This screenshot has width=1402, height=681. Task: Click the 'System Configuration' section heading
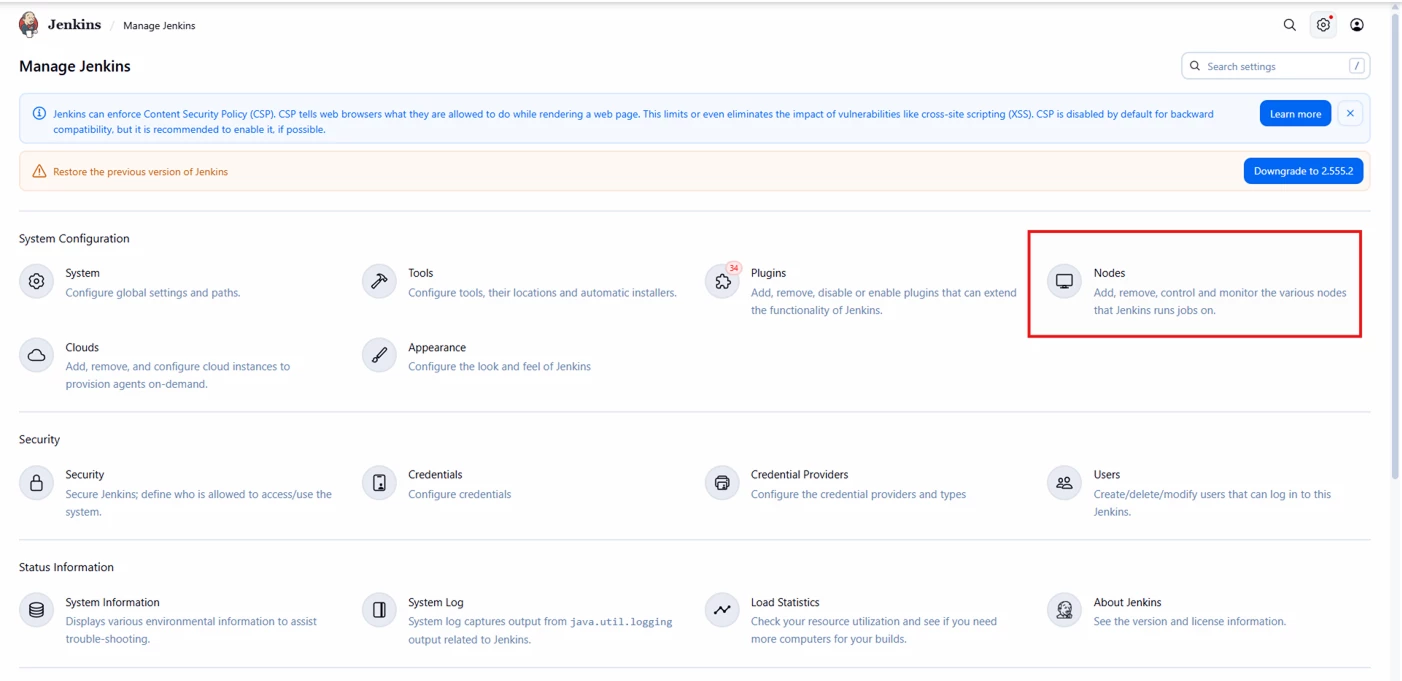(74, 239)
